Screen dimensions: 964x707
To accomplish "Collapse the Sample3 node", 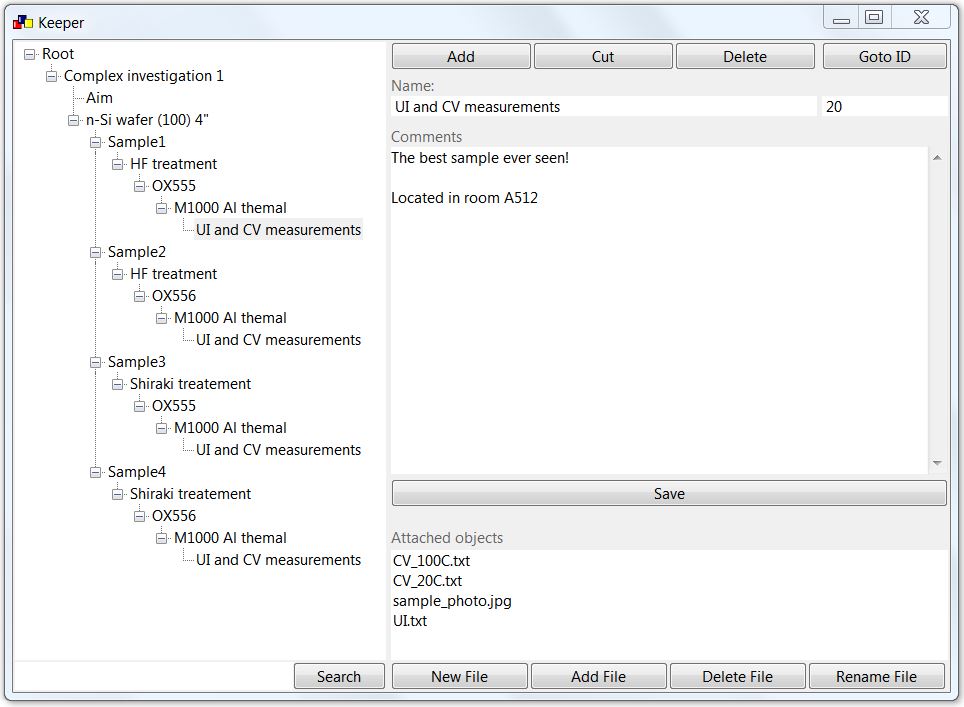I will click(95, 363).
